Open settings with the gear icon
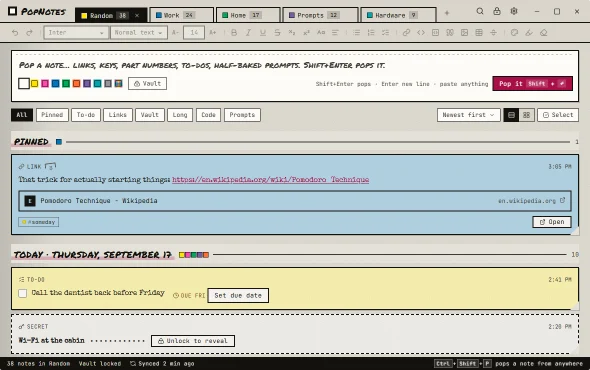The image size is (590, 370). (x=514, y=11)
